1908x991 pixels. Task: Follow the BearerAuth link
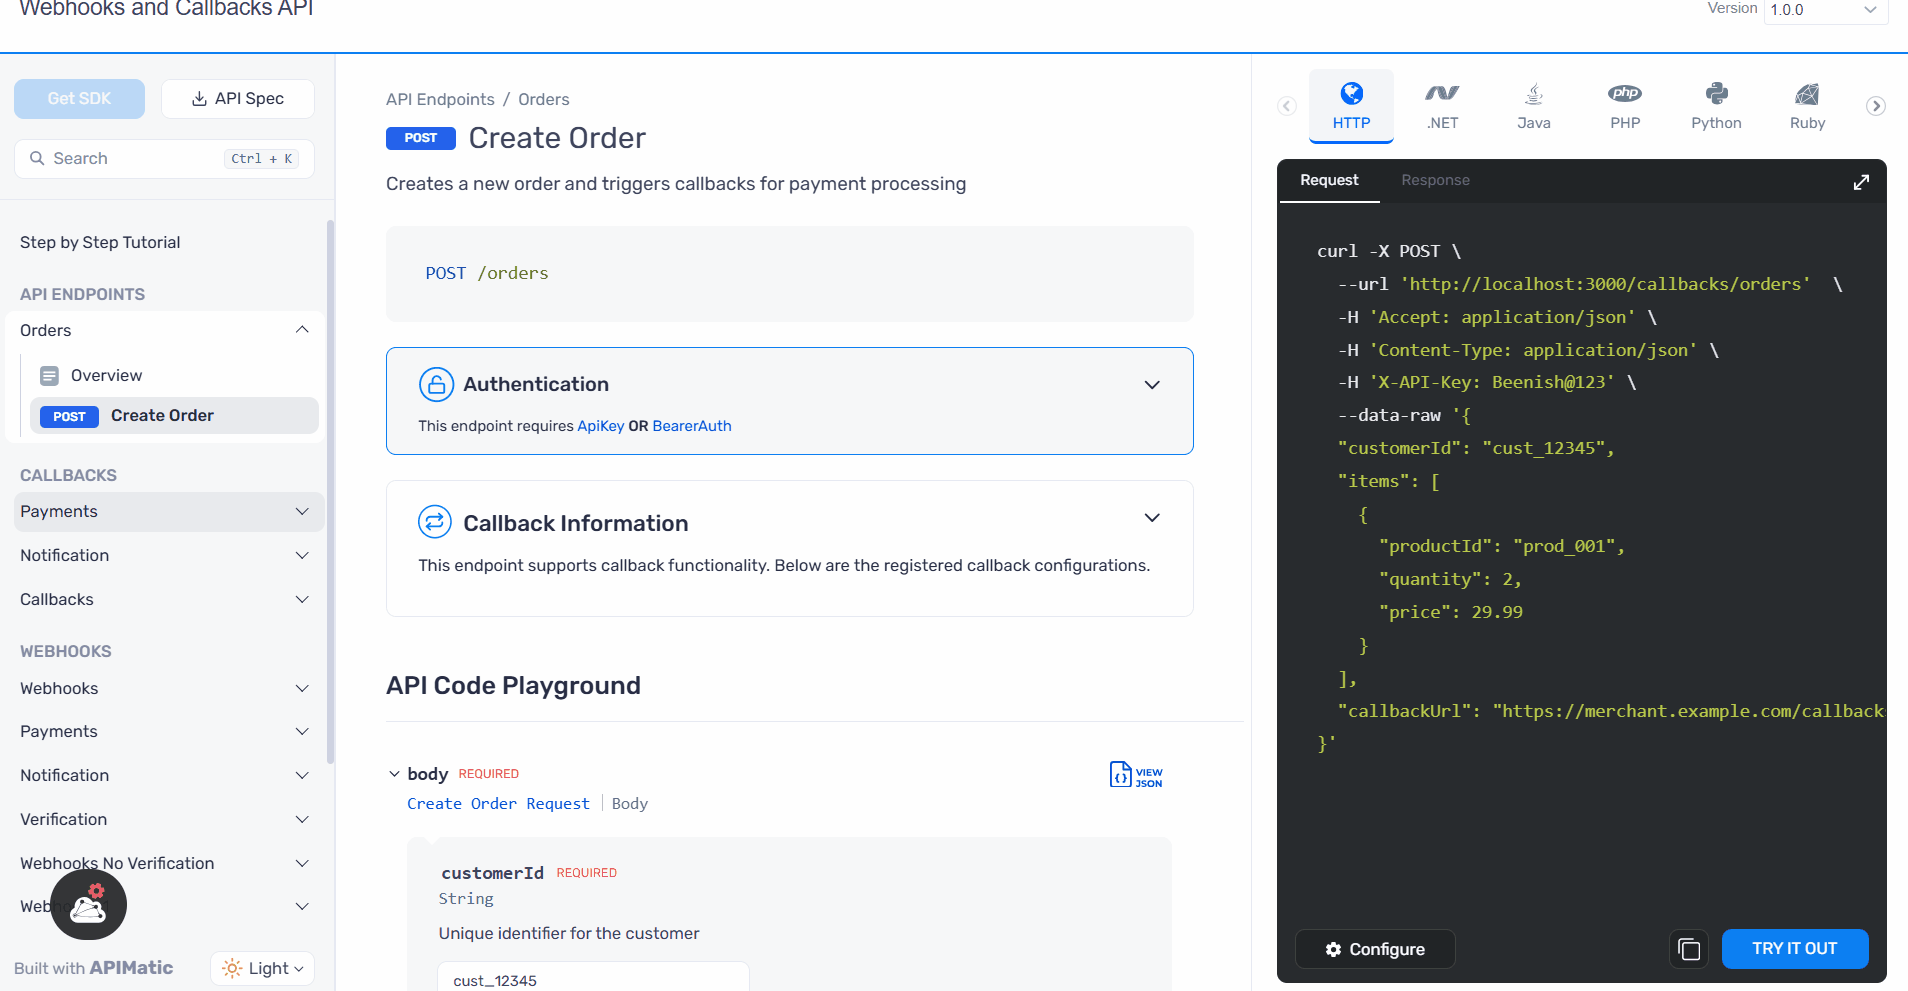click(x=692, y=426)
